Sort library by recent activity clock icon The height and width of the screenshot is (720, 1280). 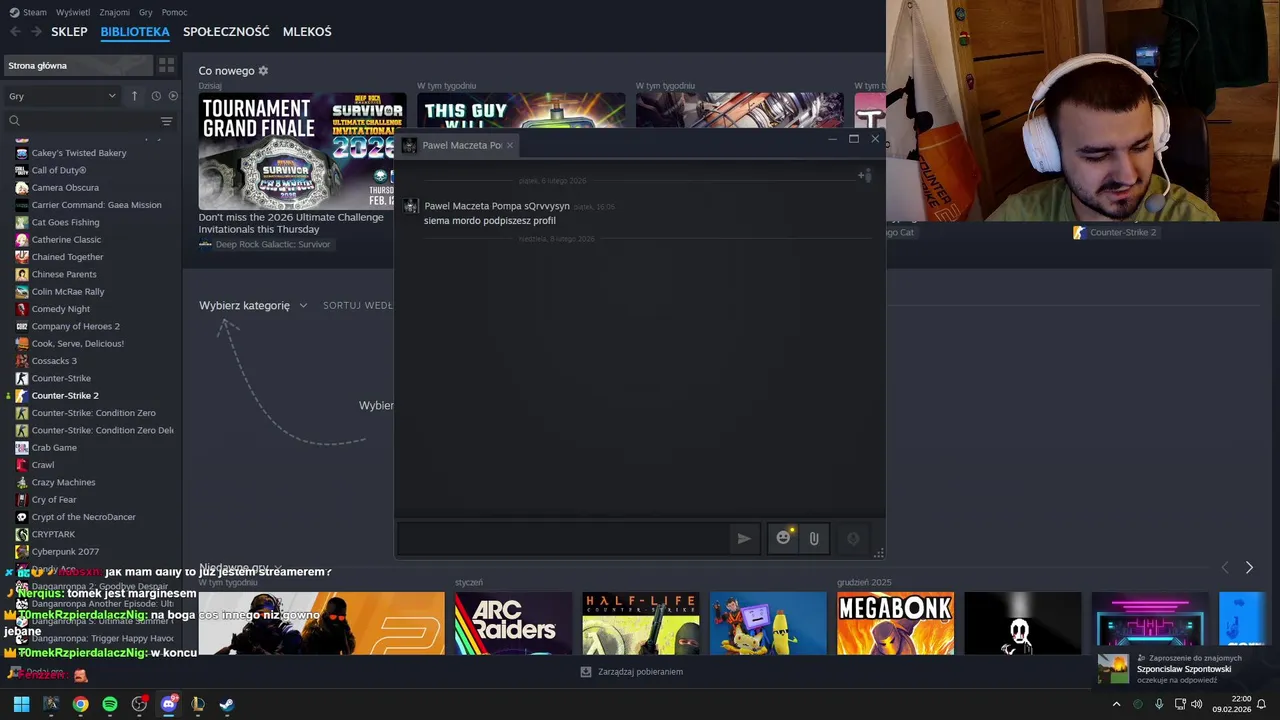pos(156,96)
